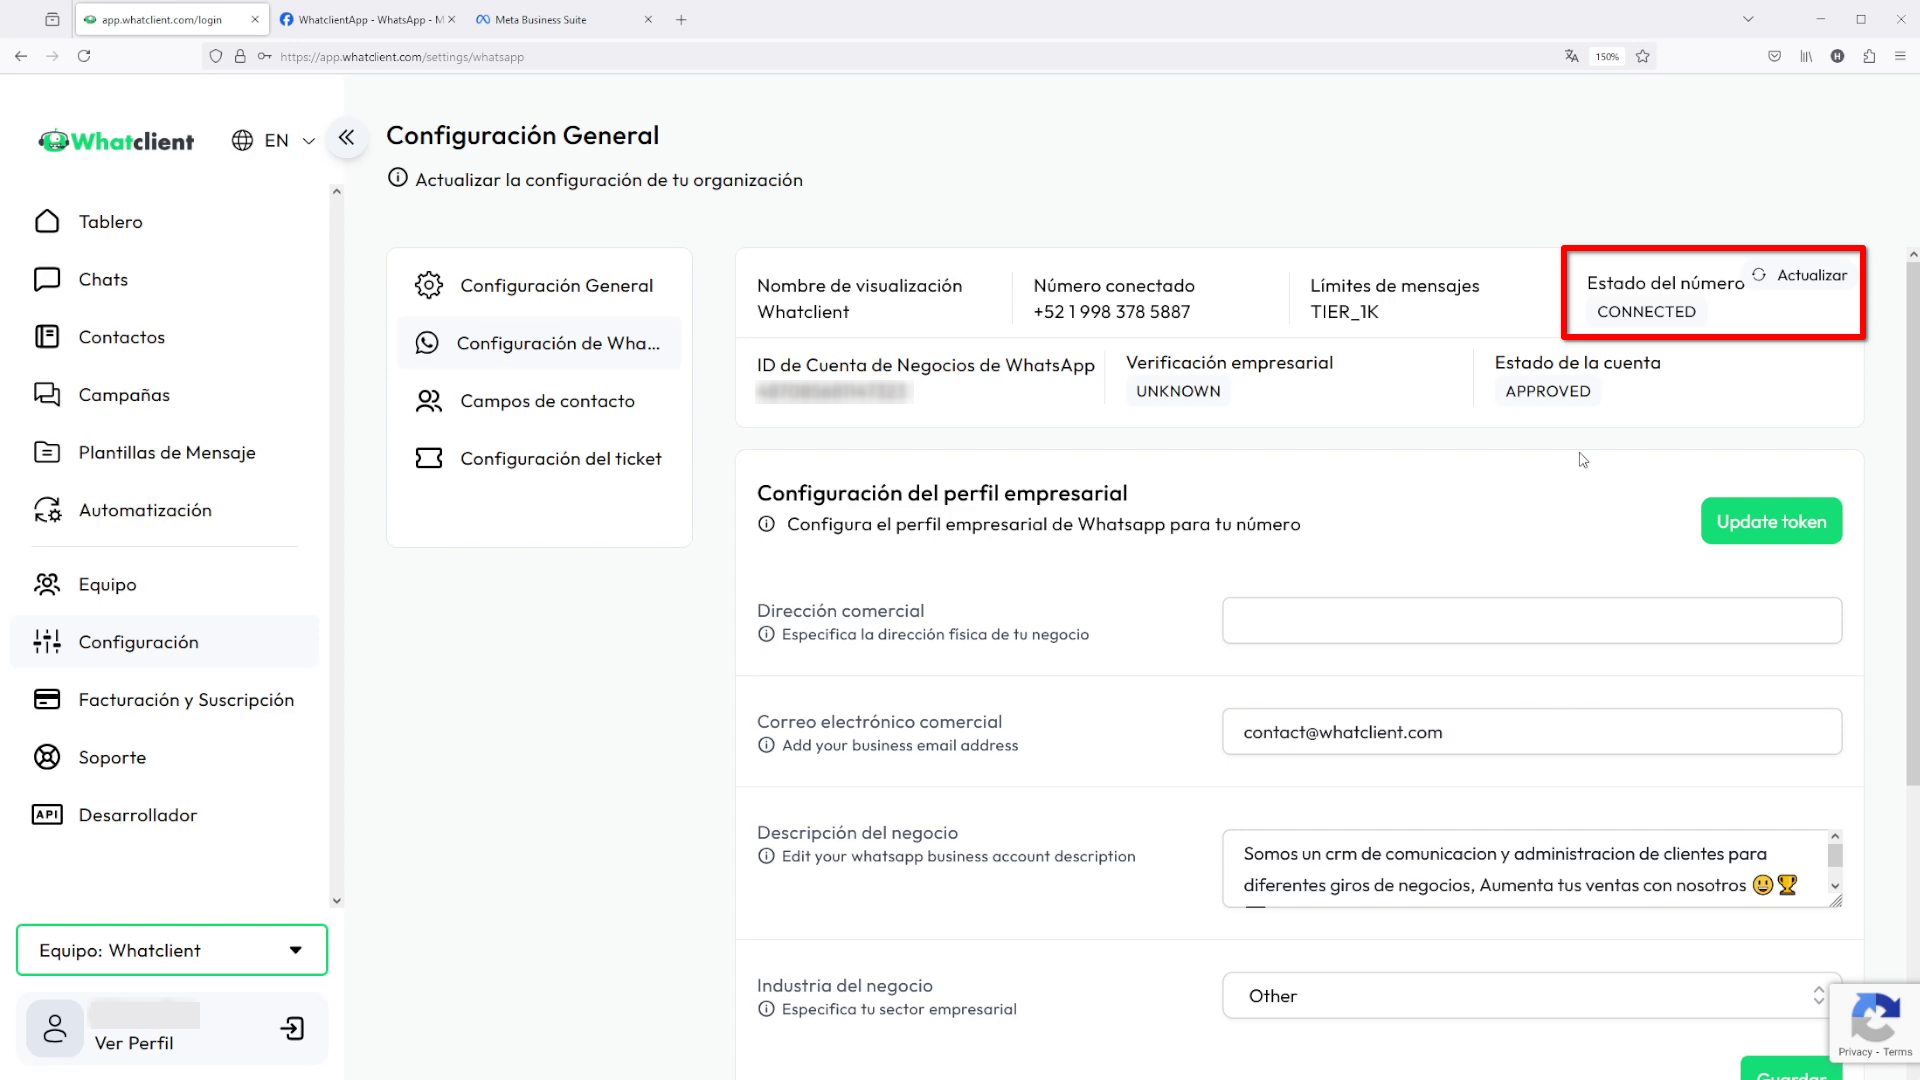This screenshot has width=1920, height=1080.
Task: Click the Whatclient logo
Action: (116, 141)
